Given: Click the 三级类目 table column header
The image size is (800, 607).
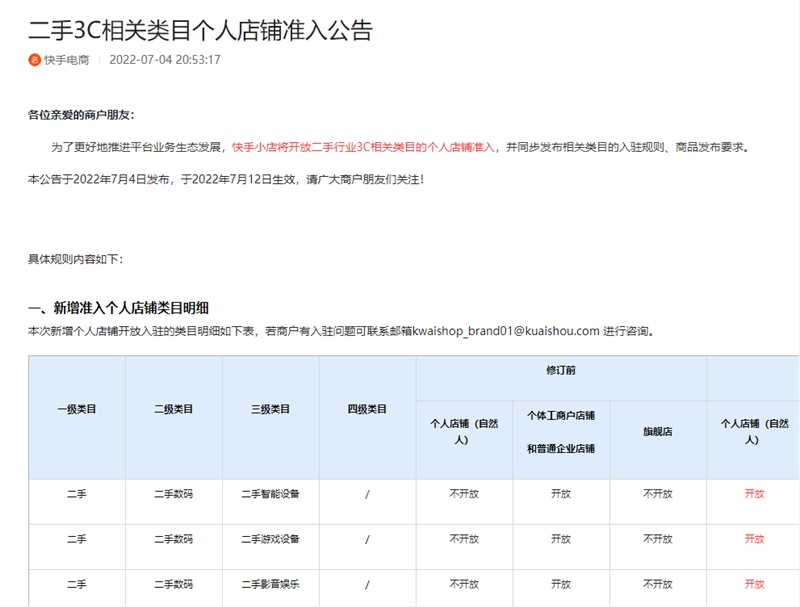Looking at the screenshot, I should click(x=271, y=409).
